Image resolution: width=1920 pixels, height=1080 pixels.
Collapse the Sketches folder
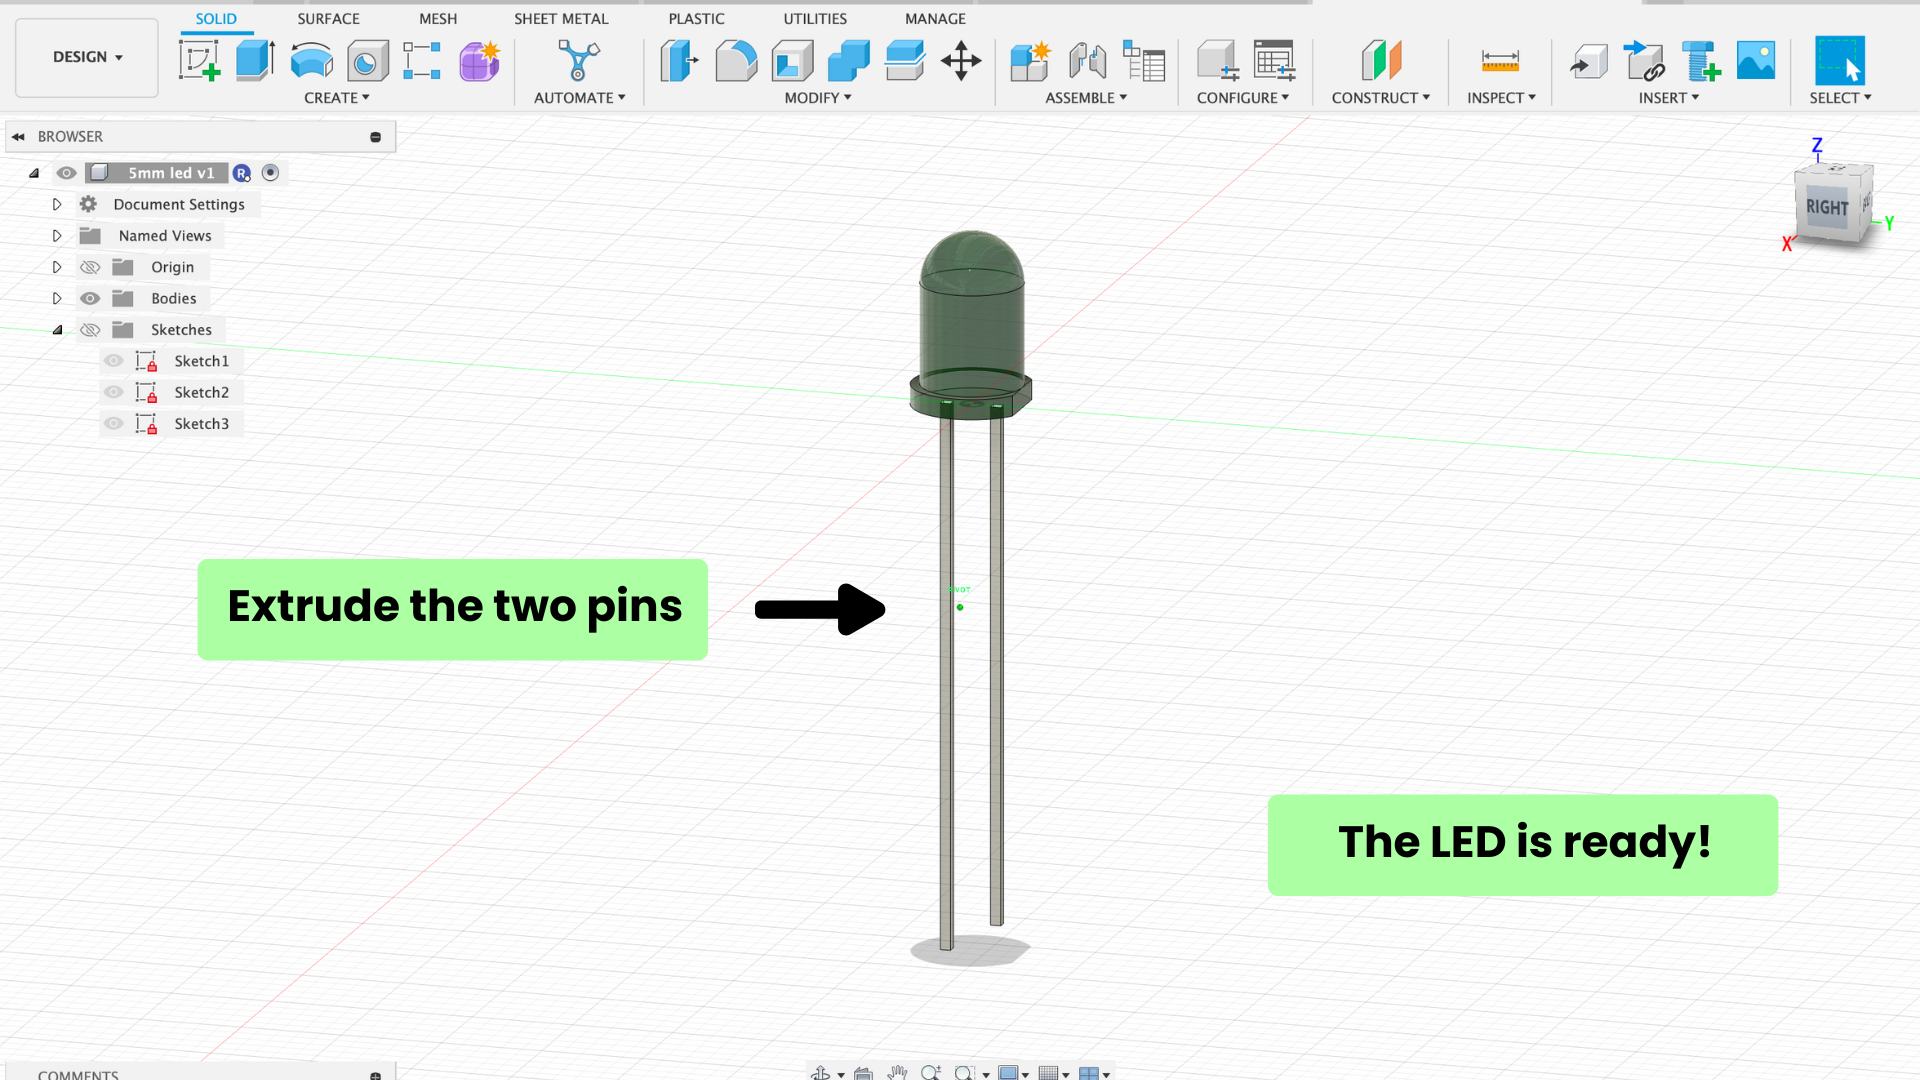(x=57, y=330)
